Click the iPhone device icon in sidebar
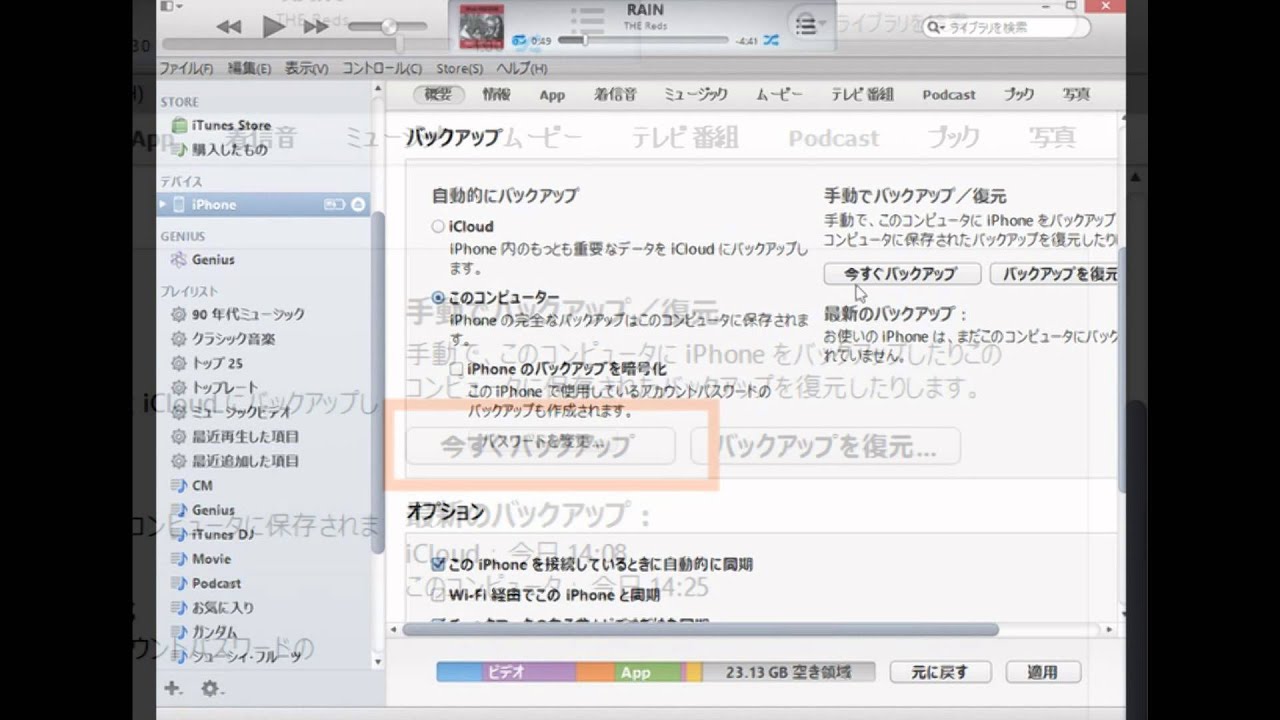Viewport: 1280px width, 720px height. point(179,204)
